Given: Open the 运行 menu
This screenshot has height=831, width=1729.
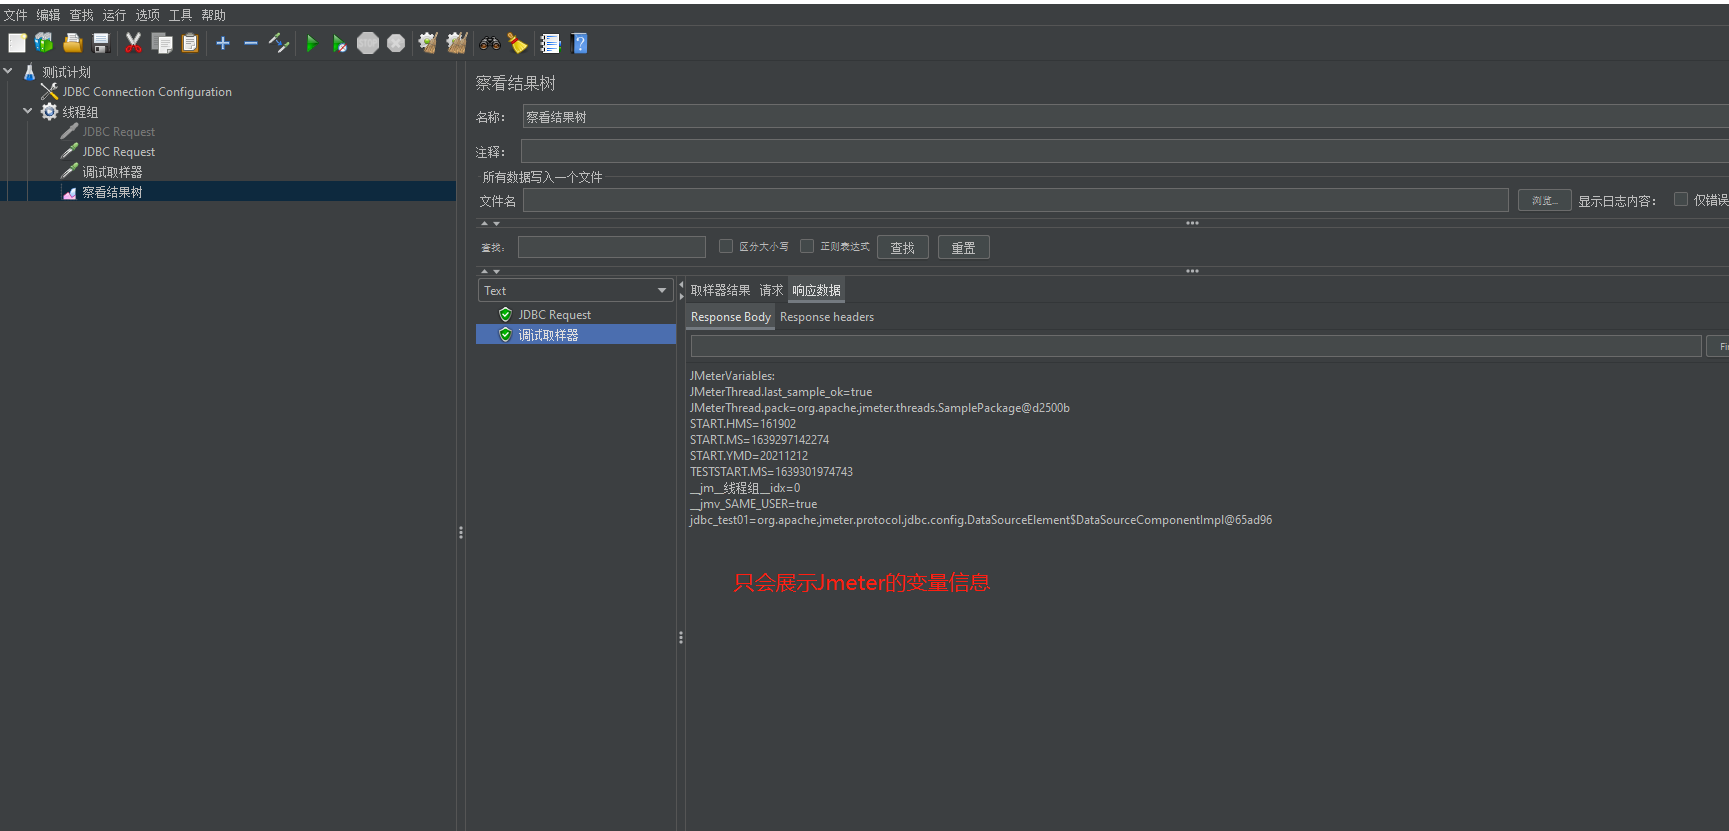Looking at the screenshot, I should point(114,15).
